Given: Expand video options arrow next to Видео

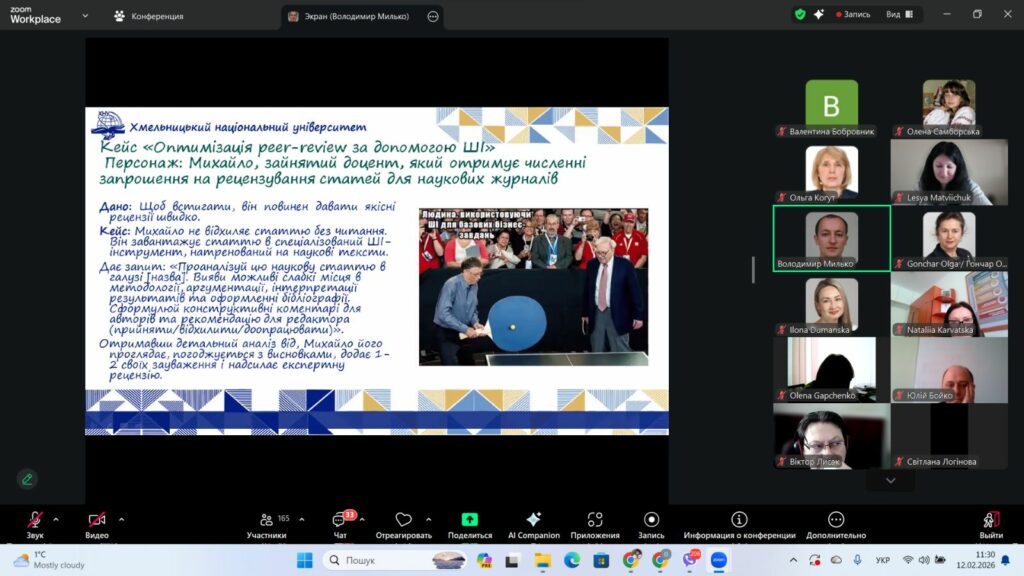Looking at the screenshot, I should [121, 519].
